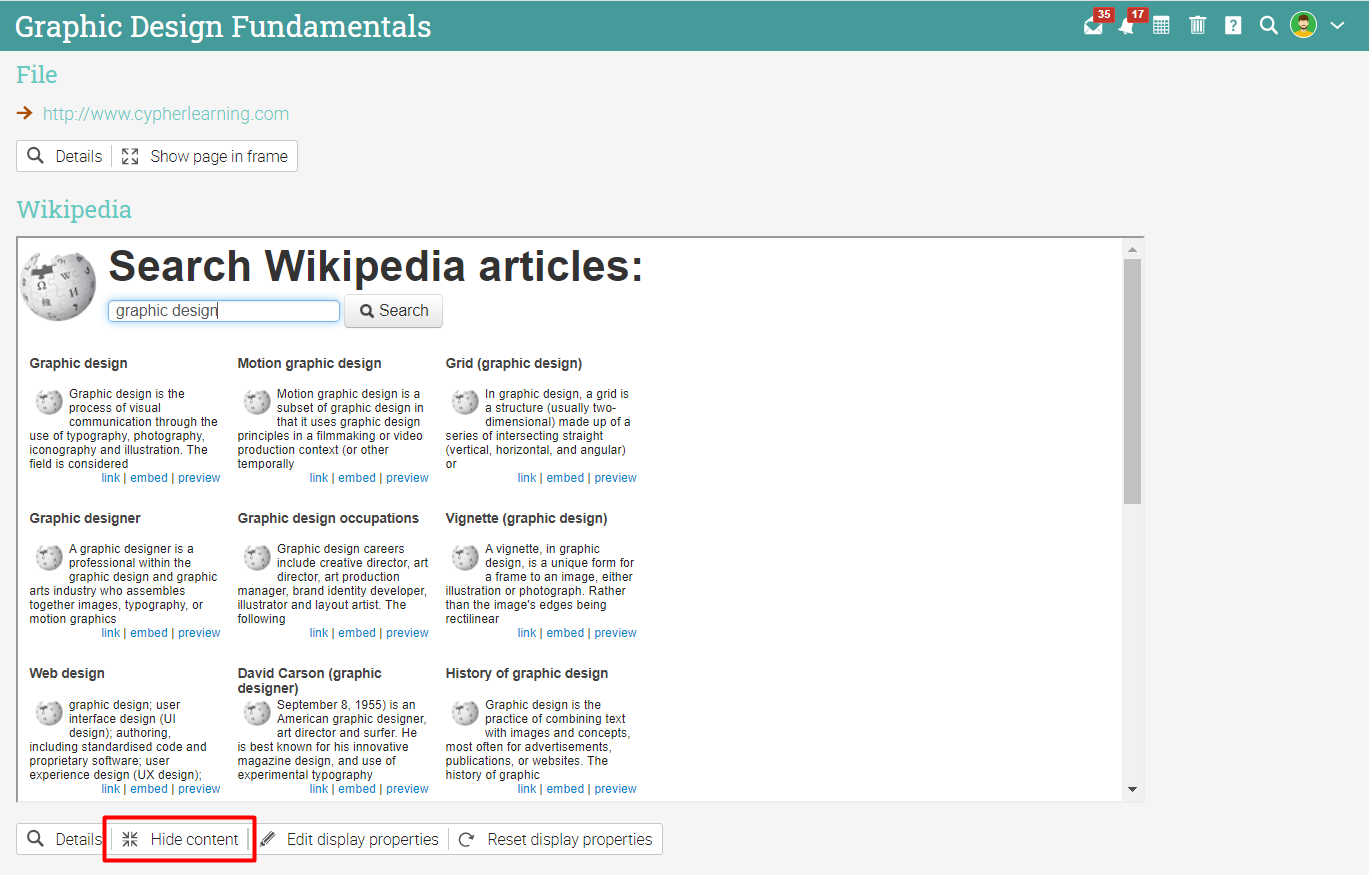Click Show page in frame button
This screenshot has width=1369, height=875.
tap(205, 156)
